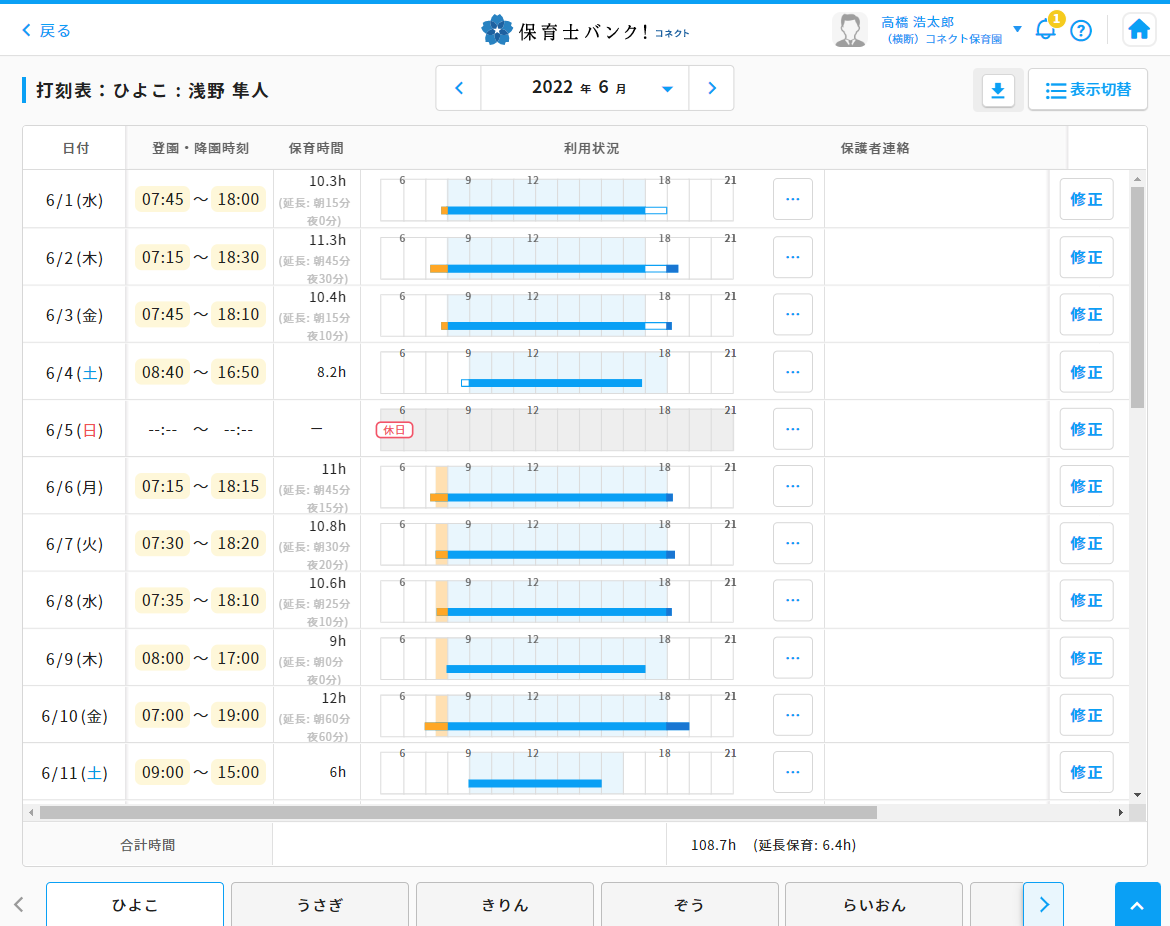The image size is (1170, 926).
Task: Click the home icon button
Action: [x=1139, y=30]
